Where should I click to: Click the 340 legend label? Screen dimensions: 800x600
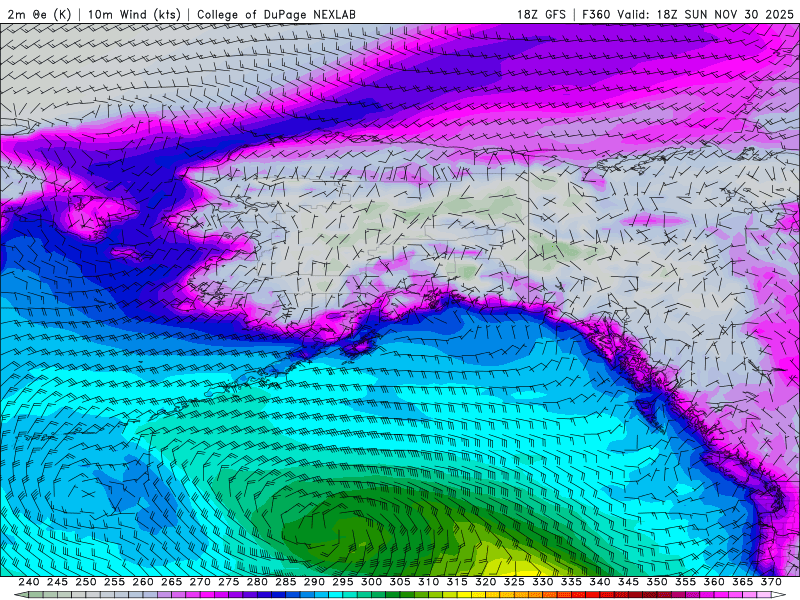point(600,582)
